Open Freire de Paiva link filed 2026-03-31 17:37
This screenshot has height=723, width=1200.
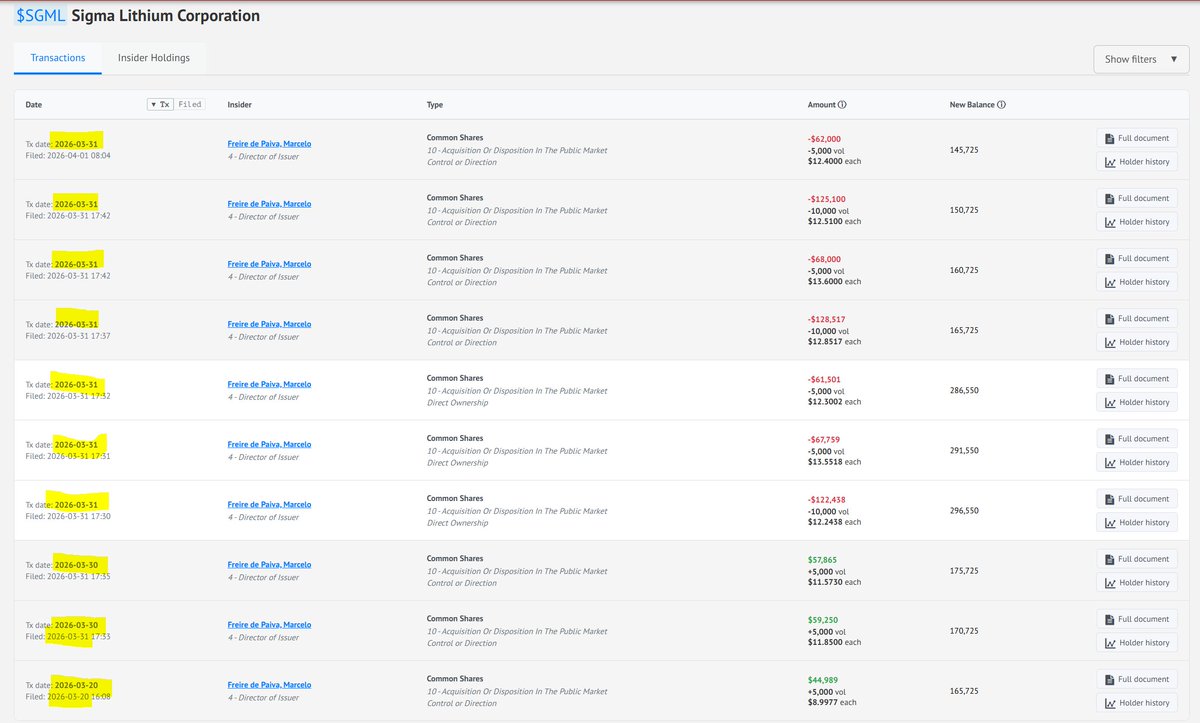269,324
